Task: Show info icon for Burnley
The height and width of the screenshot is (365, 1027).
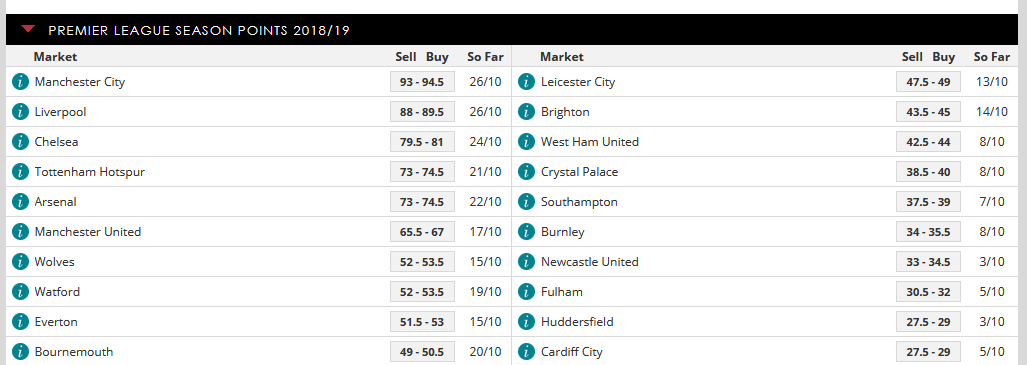Action: point(527,232)
